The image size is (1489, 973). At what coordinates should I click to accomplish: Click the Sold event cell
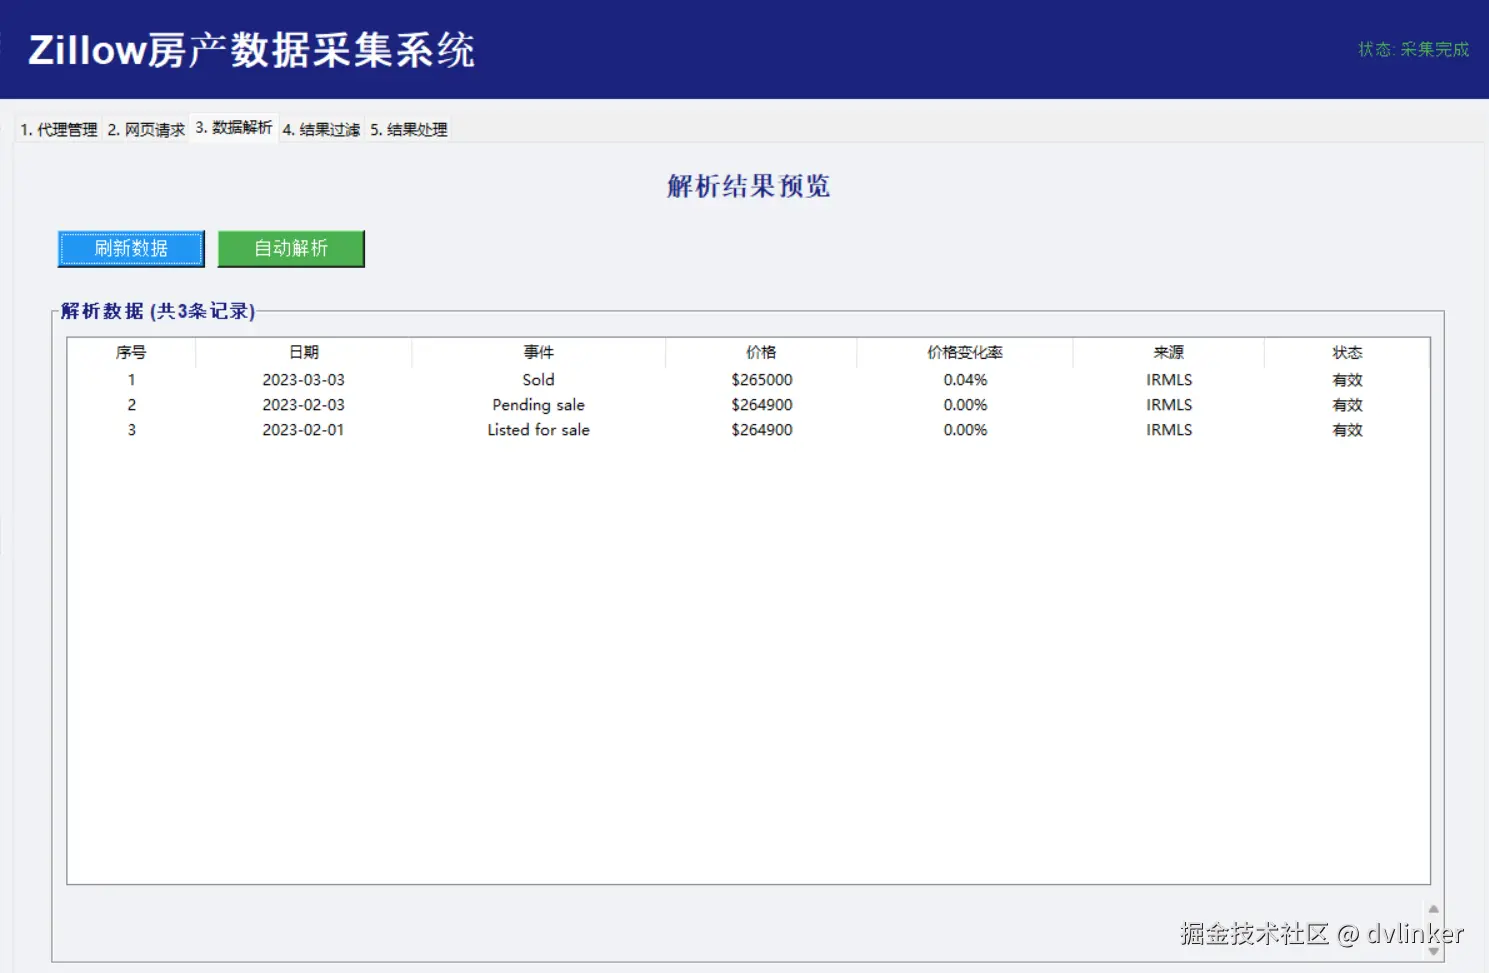click(538, 380)
